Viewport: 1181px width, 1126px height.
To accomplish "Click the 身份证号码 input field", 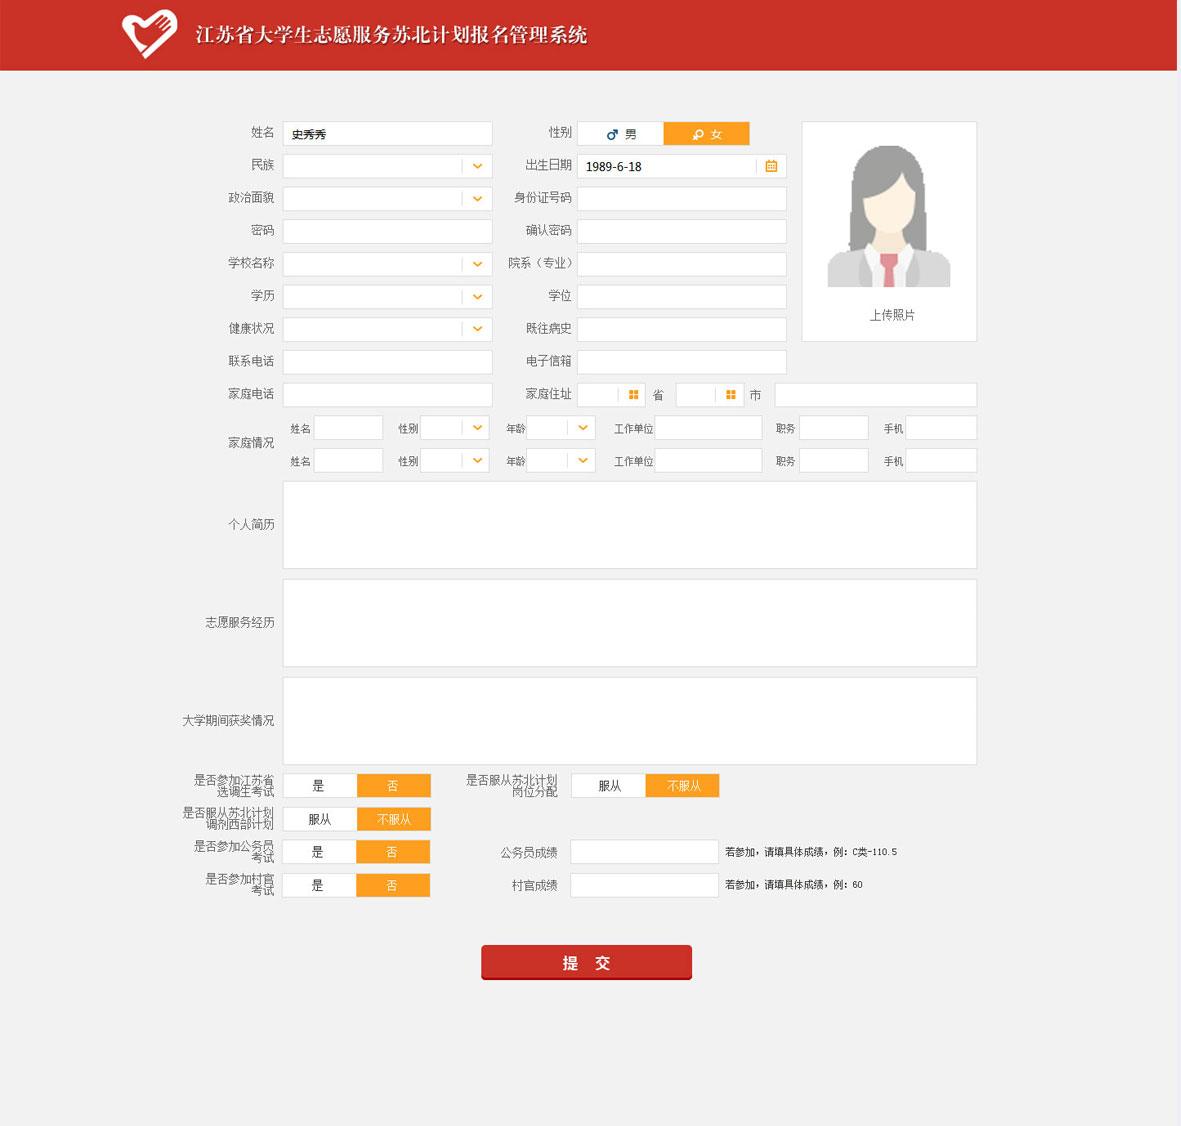I will 681,199.
